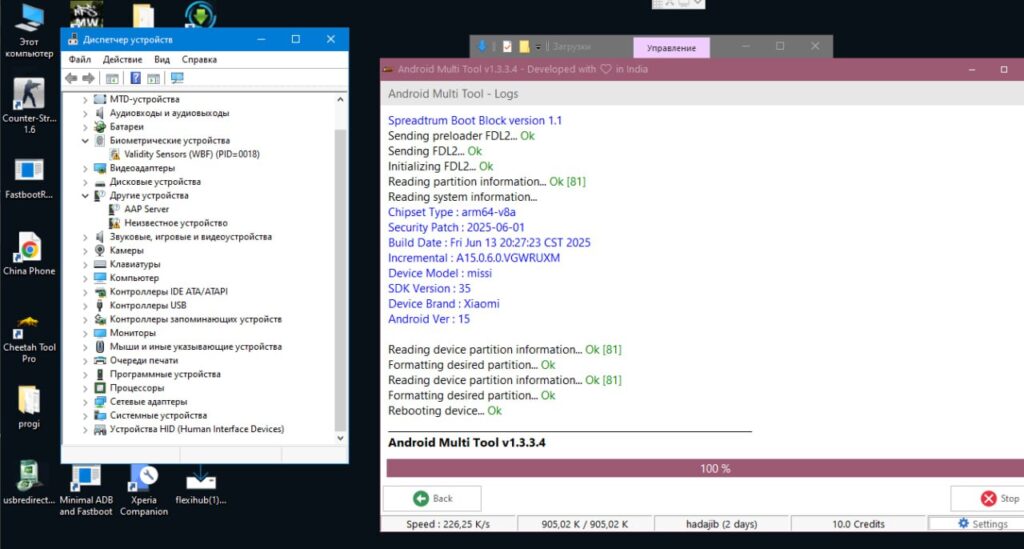Open the China Phone Chrome shortcut

click(x=29, y=247)
